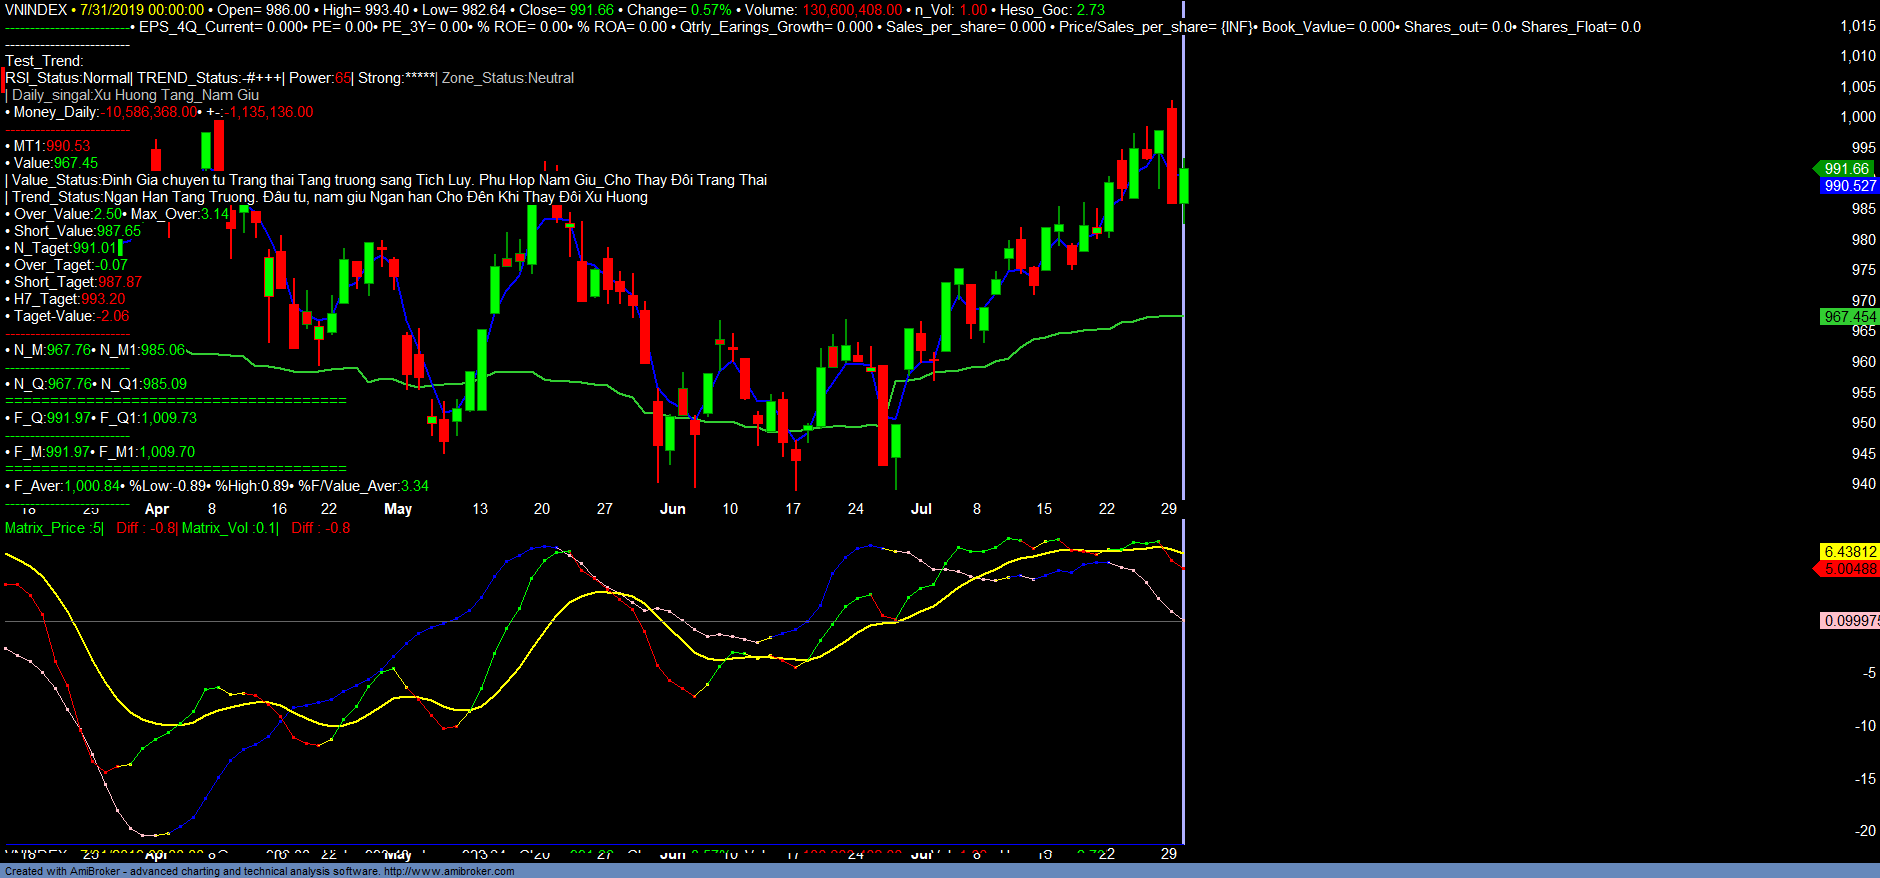Viewport: 1880px width, 878px height.
Task: Click the green 967.454 value label
Action: tap(1849, 317)
